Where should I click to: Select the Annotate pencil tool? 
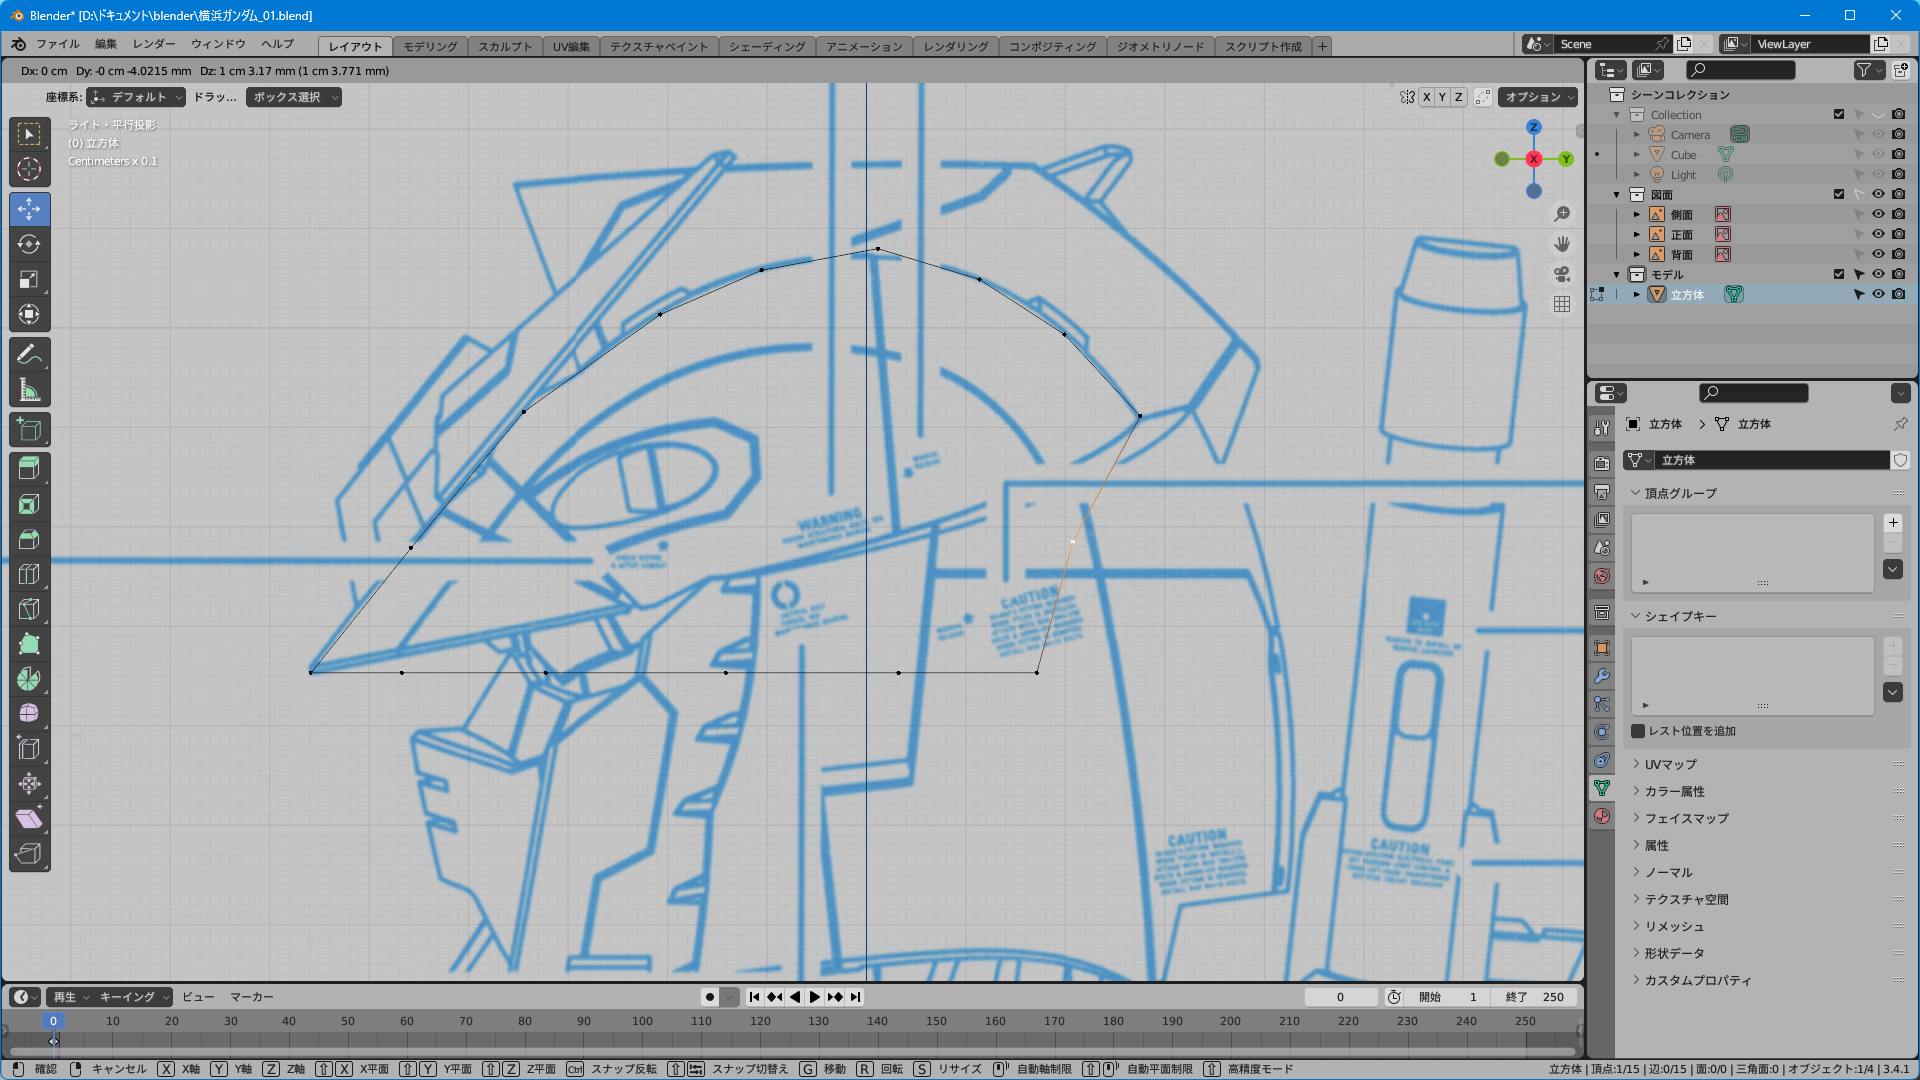[x=29, y=355]
